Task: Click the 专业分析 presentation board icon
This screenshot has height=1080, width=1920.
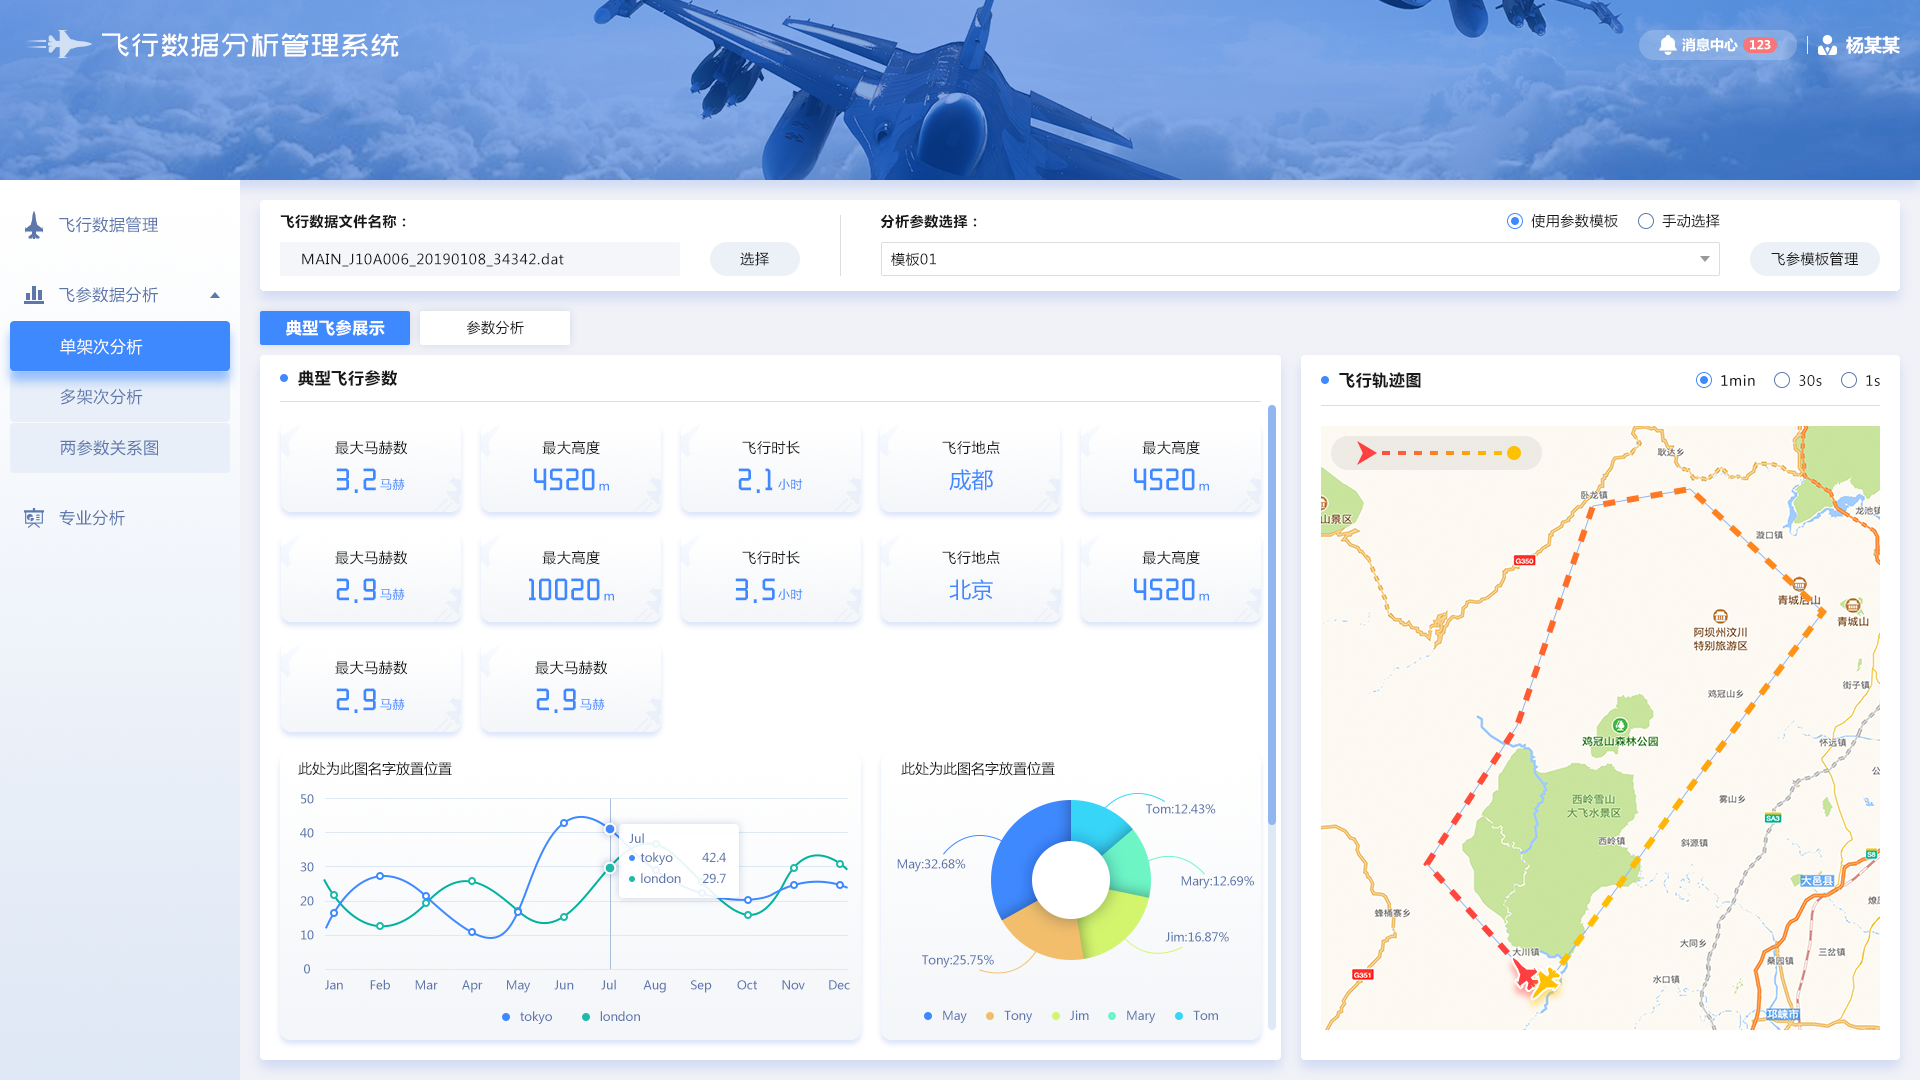Action: pos(34,518)
